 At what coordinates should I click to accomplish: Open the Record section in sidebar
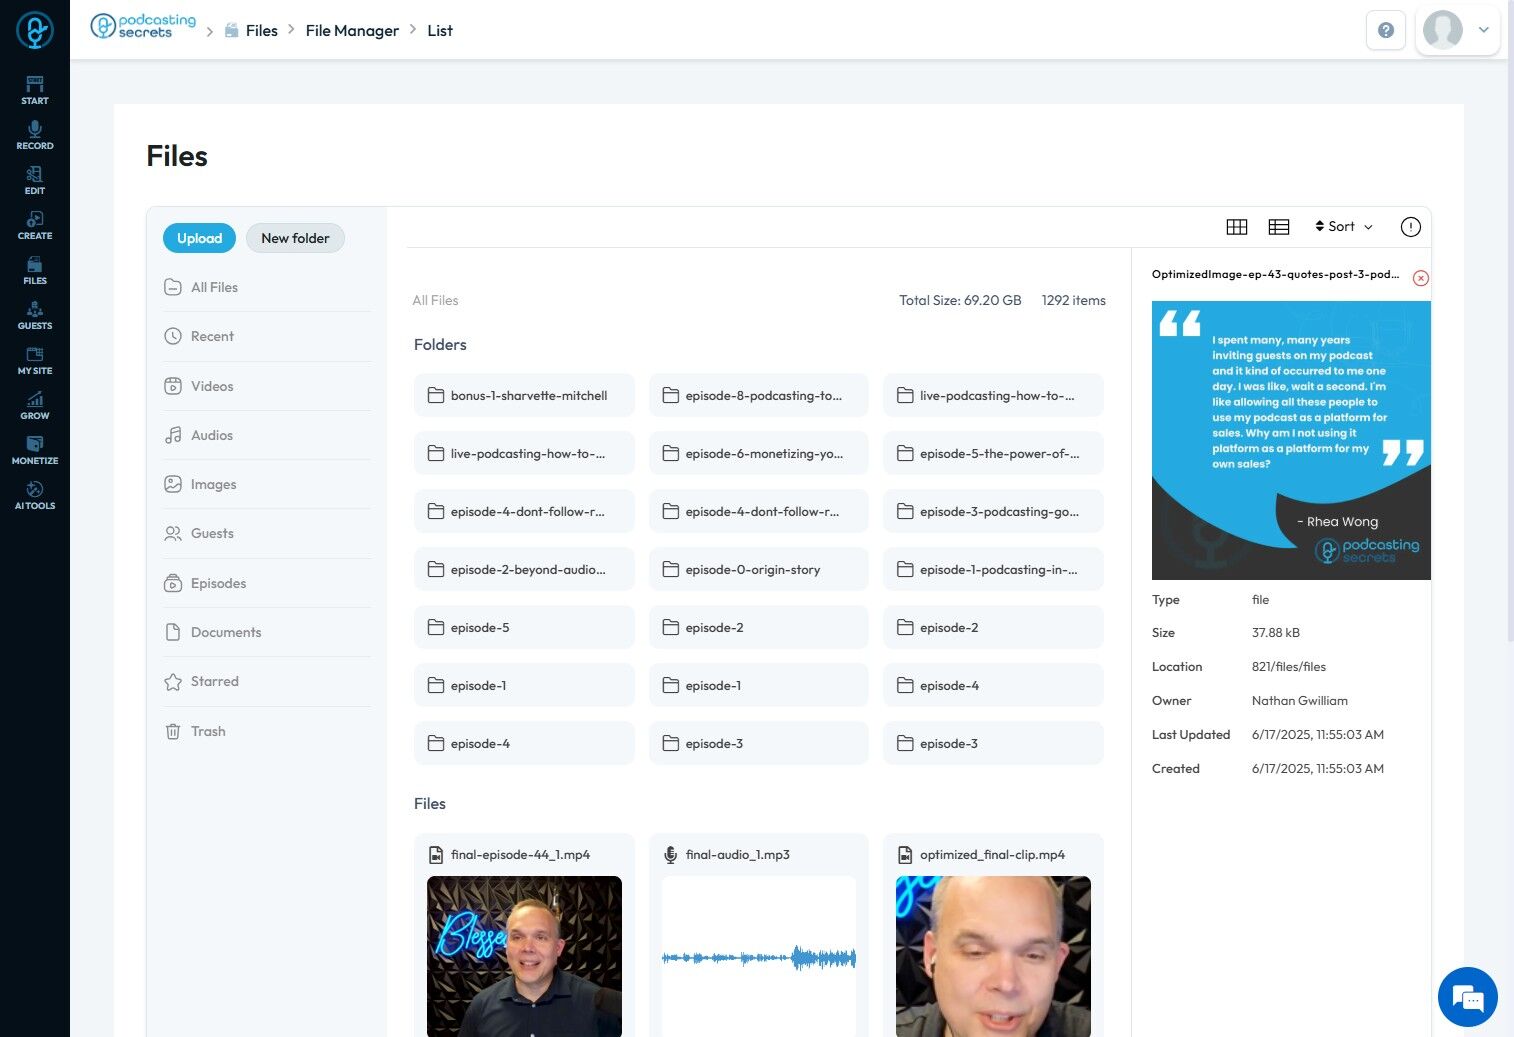pyautogui.click(x=34, y=135)
